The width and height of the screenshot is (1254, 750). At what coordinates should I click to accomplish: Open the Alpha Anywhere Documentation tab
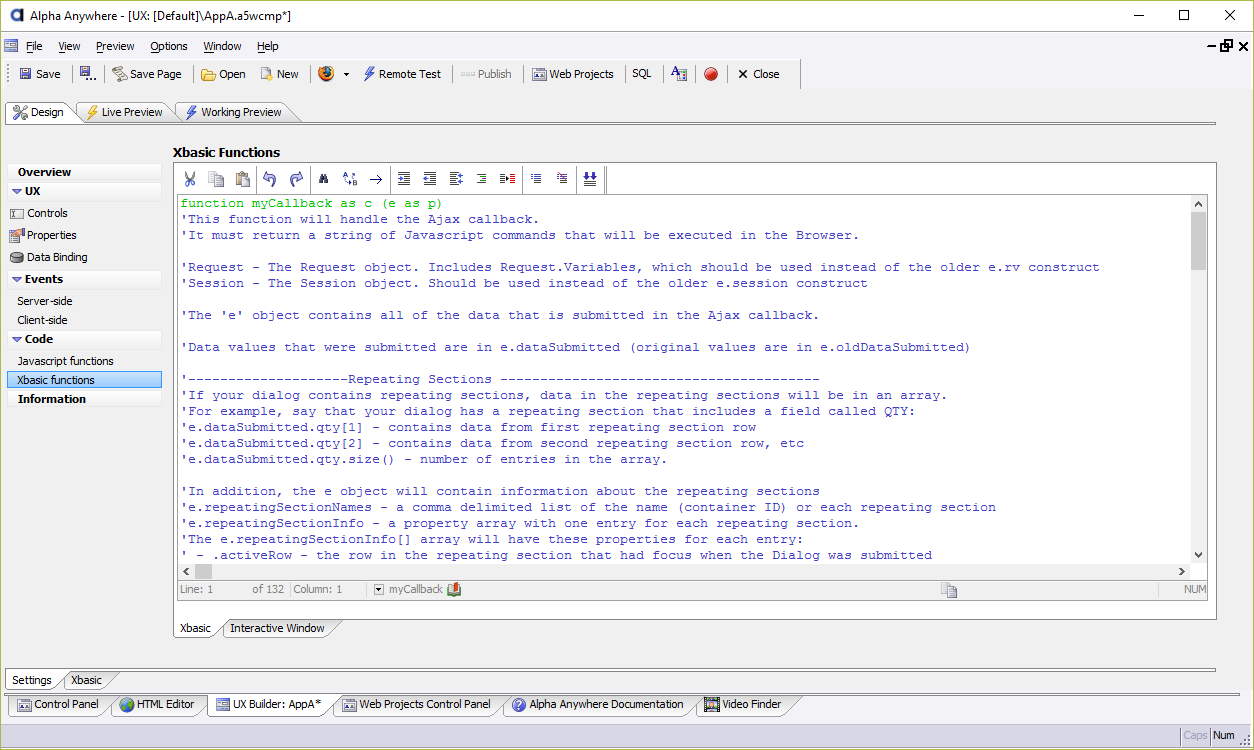[598, 704]
